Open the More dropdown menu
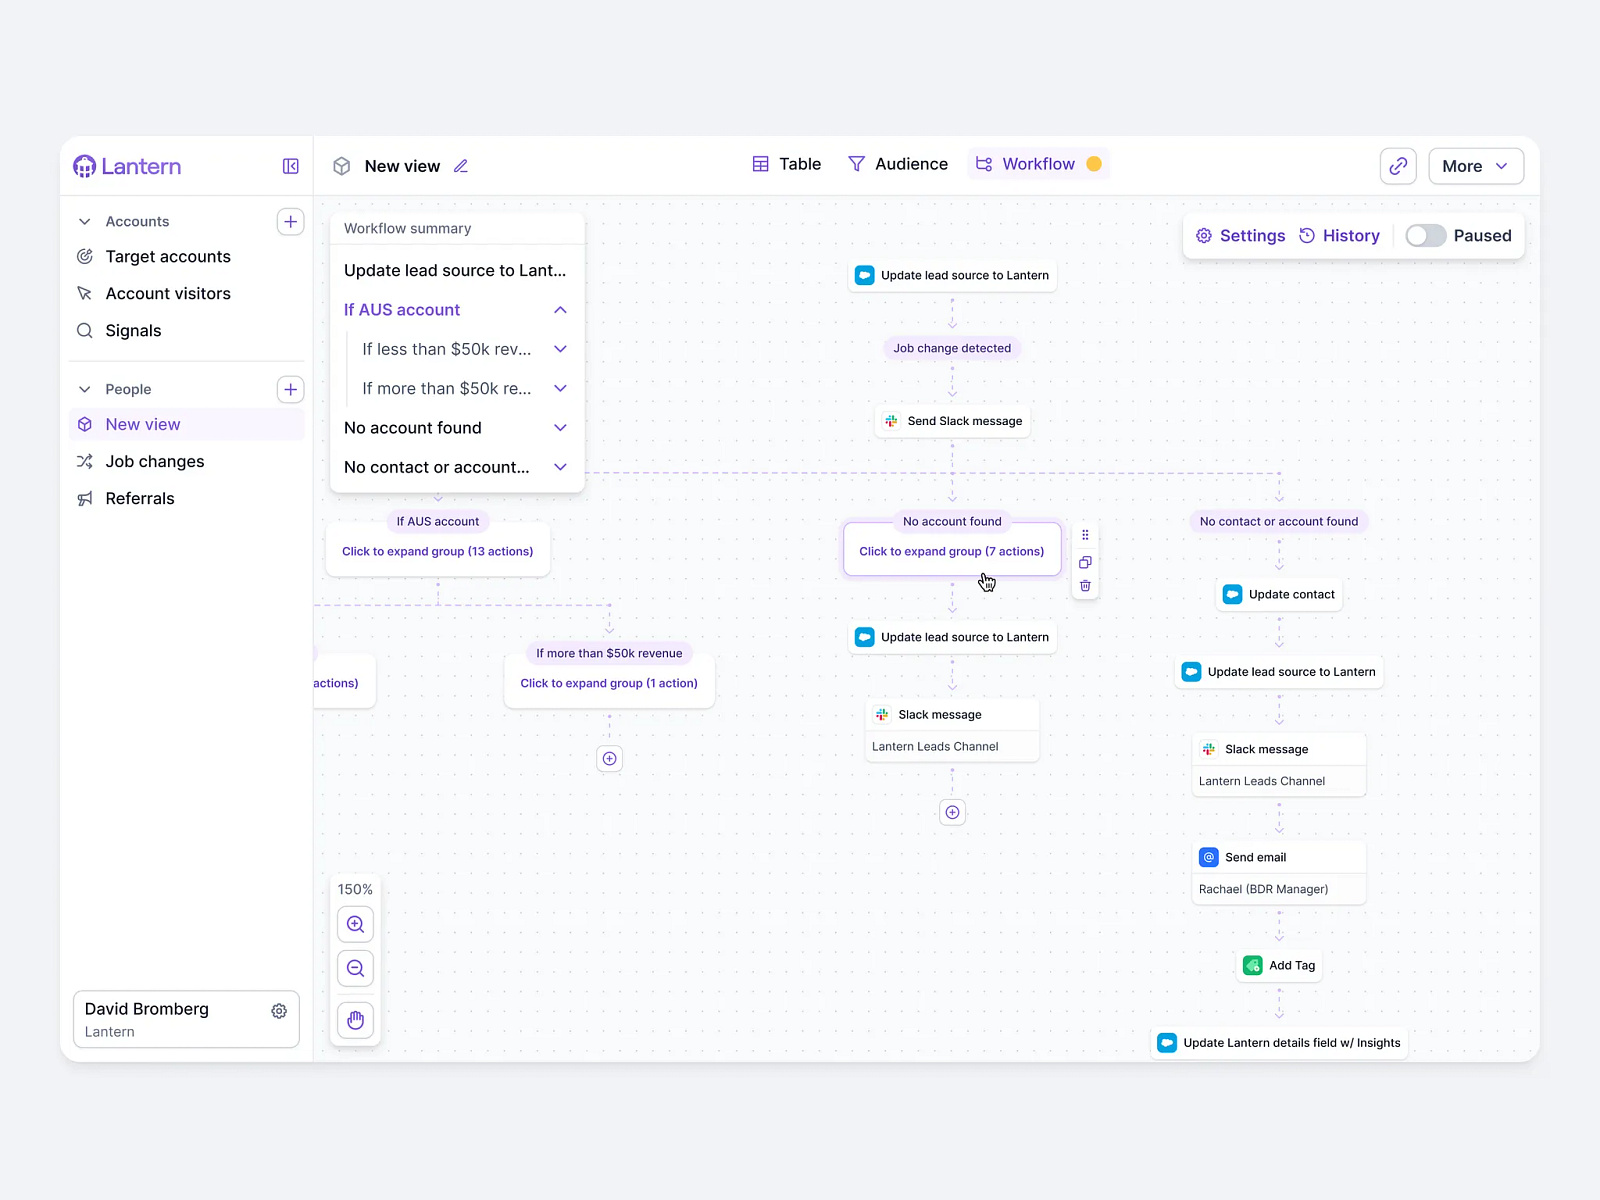The height and width of the screenshot is (1200, 1600). (x=1475, y=166)
